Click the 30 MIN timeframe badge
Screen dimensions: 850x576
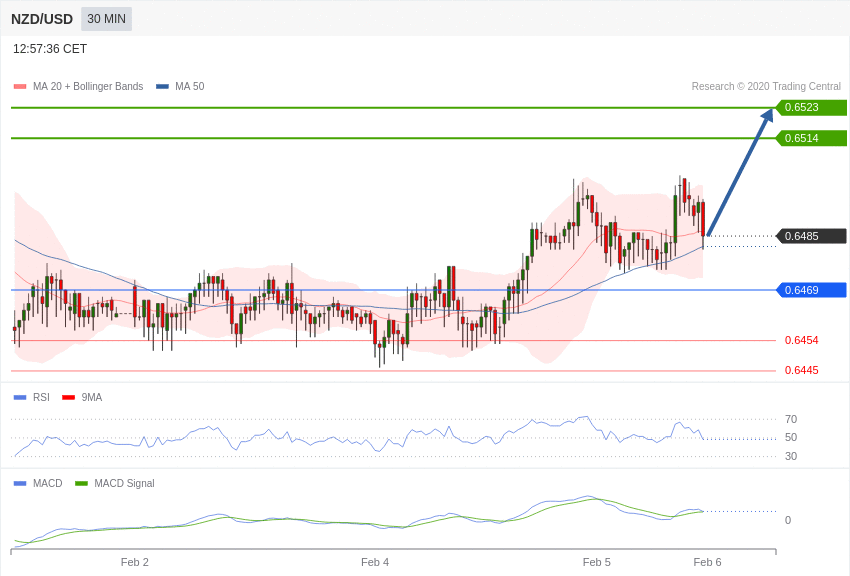[x=106, y=19]
